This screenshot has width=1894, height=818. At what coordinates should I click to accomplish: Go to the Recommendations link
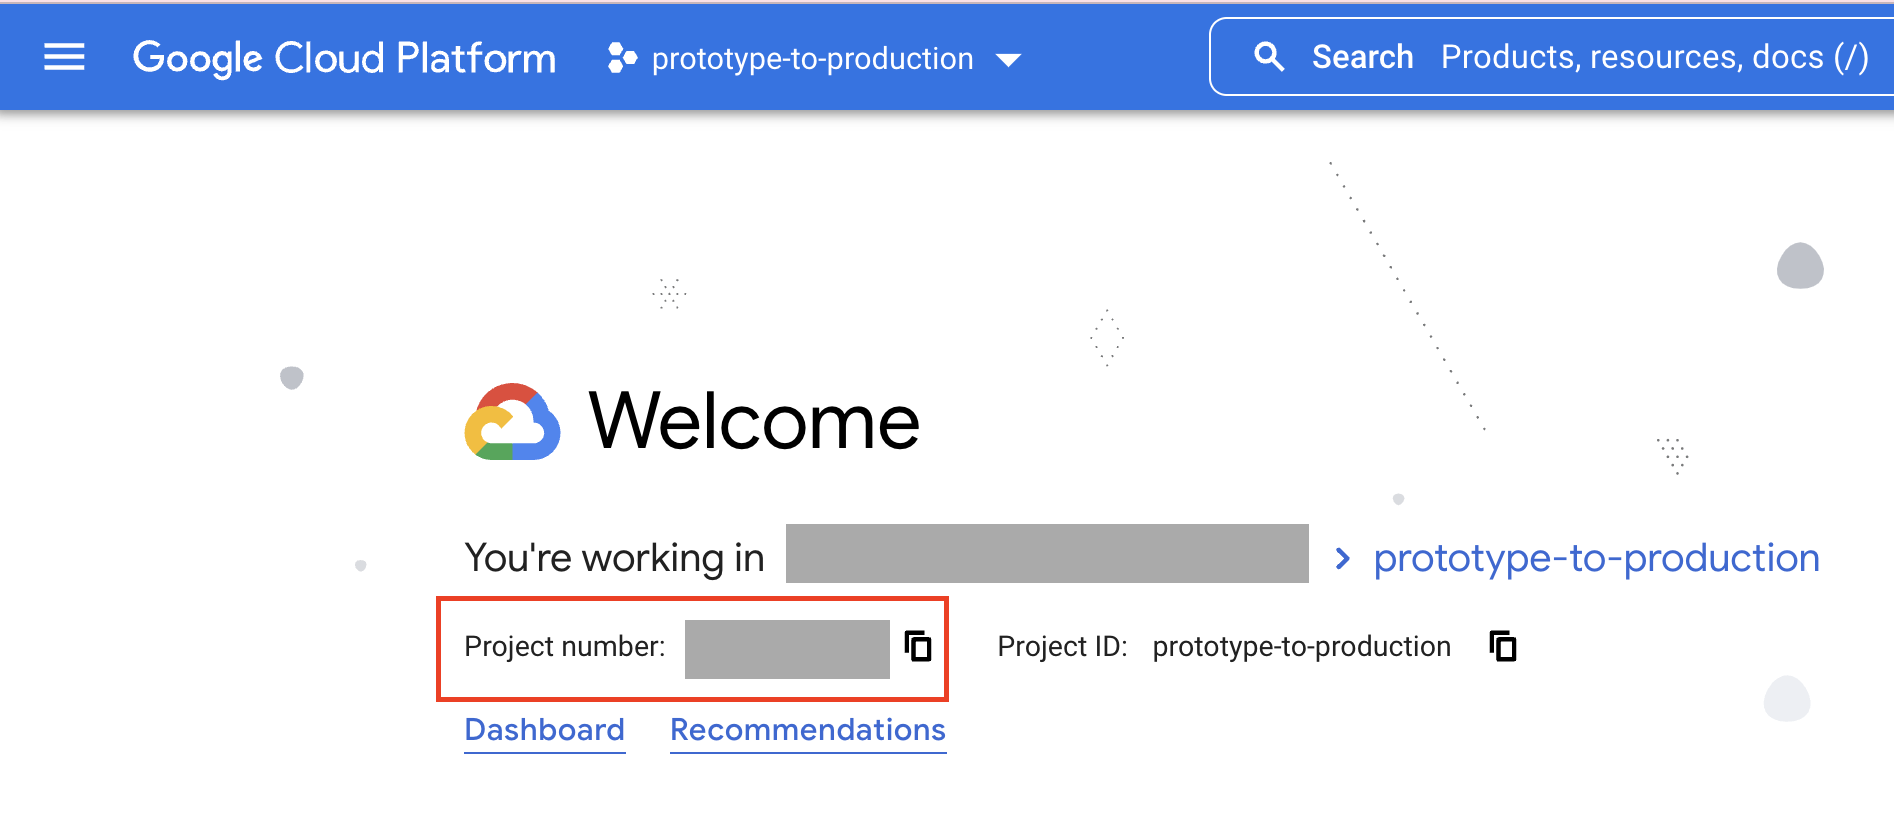pyautogui.click(x=807, y=730)
